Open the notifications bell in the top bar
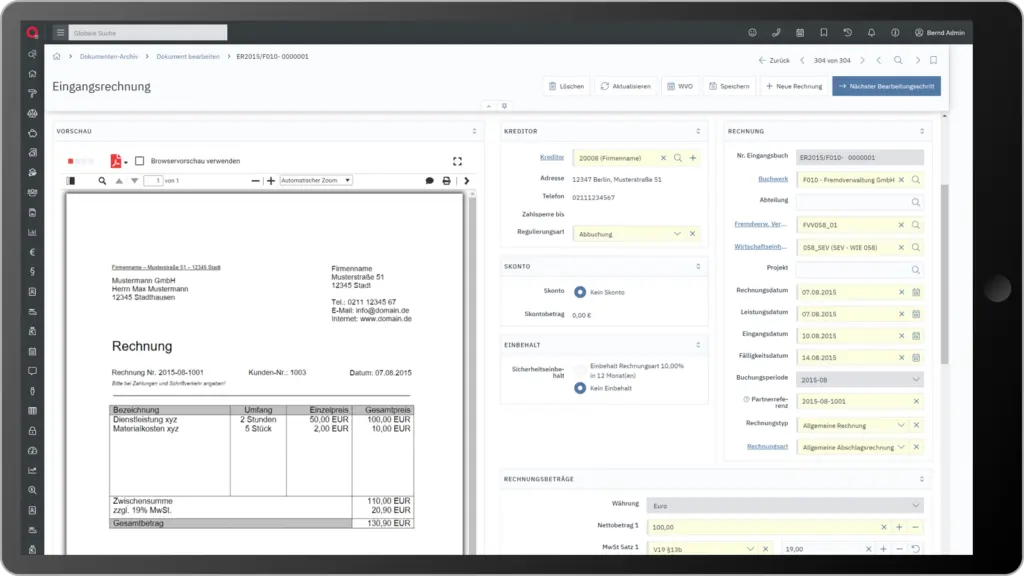The height and width of the screenshot is (576, 1024). tap(872, 31)
